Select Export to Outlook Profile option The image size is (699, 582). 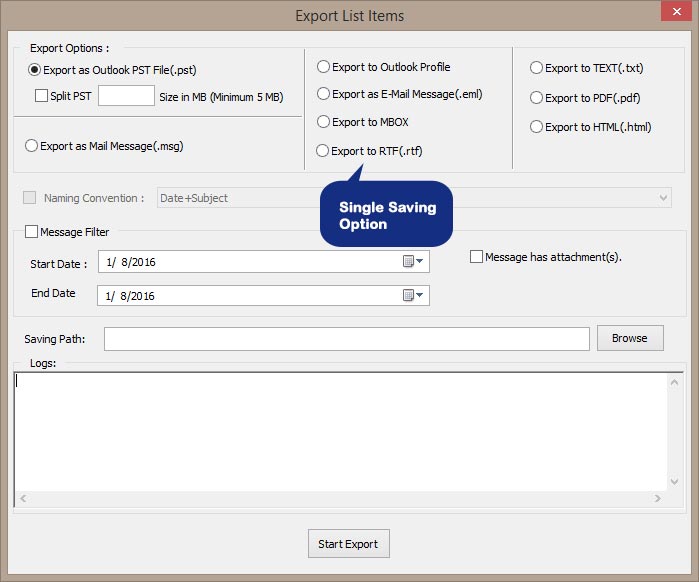(323, 67)
